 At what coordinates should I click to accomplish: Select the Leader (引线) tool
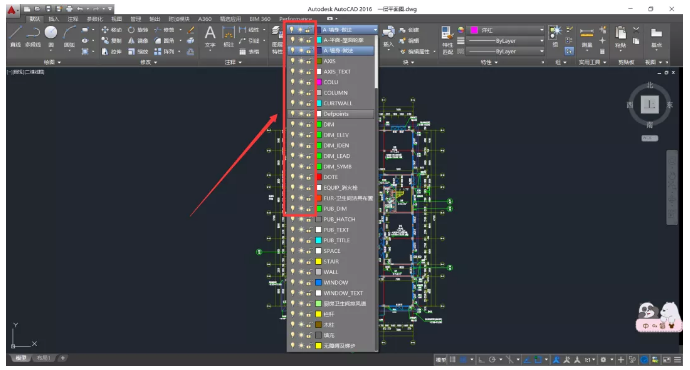[x=249, y=40]
